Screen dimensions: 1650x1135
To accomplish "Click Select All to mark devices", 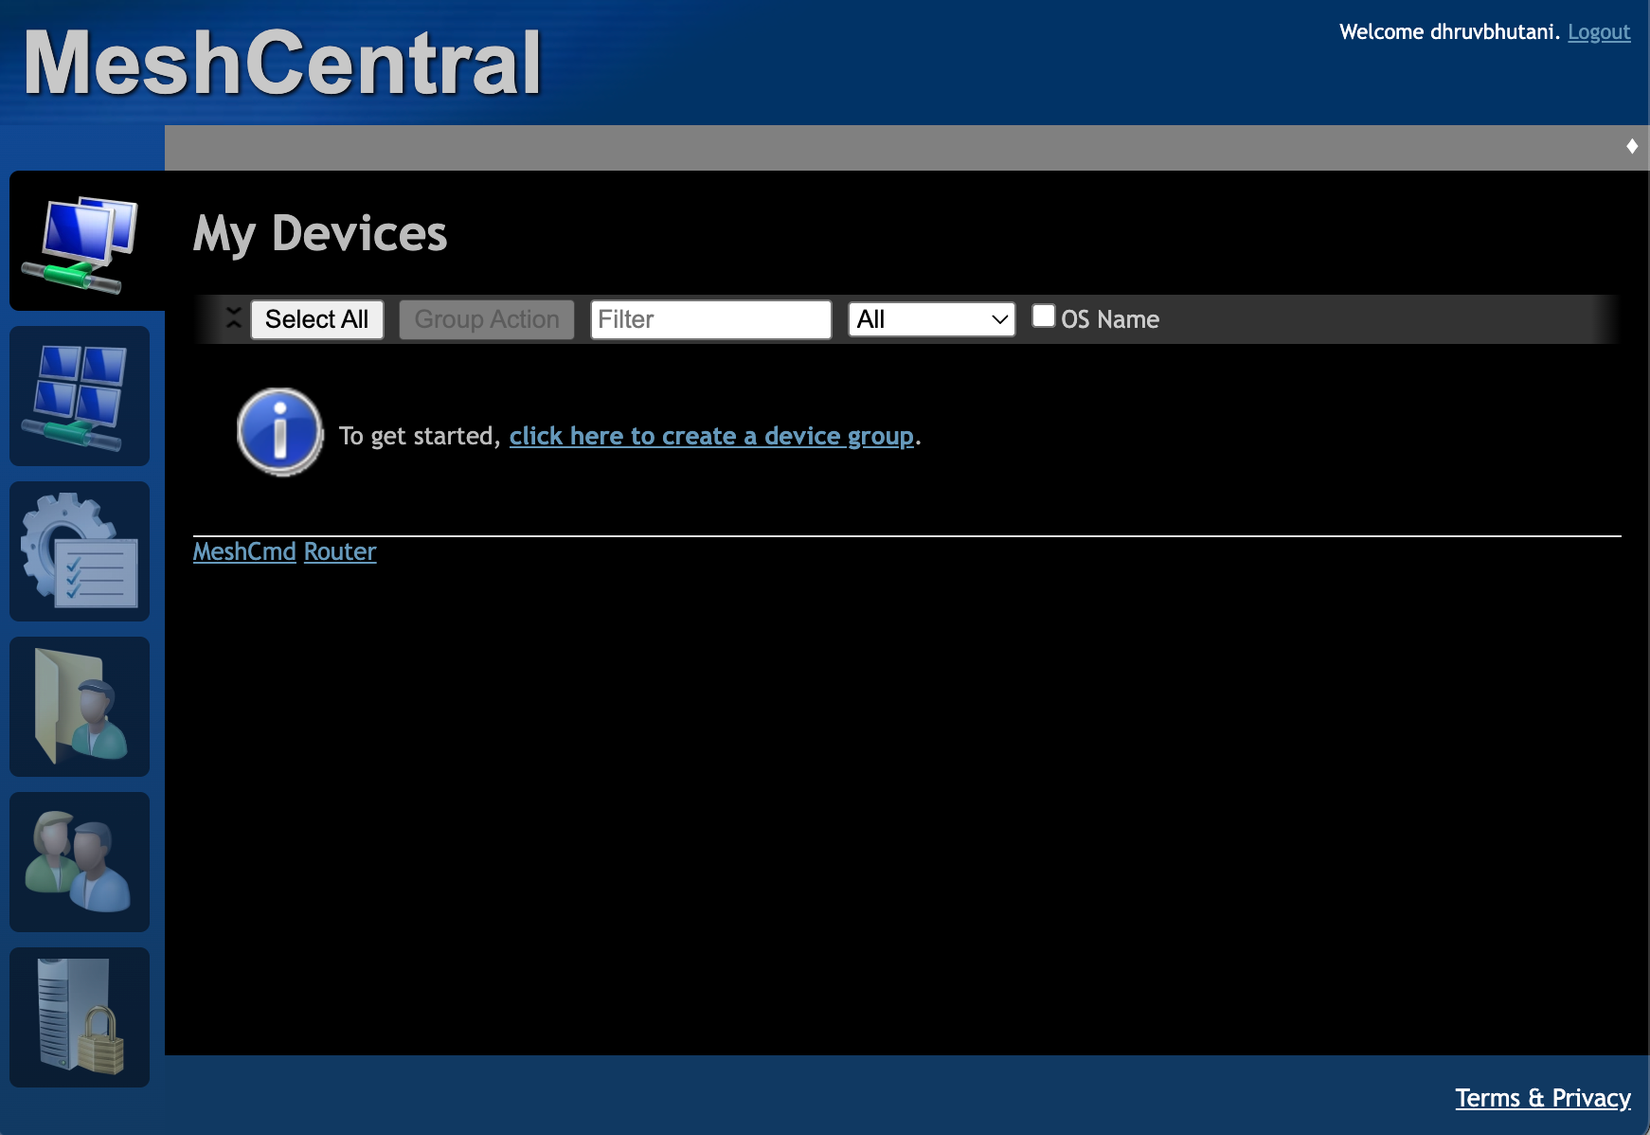I will 317,319.
